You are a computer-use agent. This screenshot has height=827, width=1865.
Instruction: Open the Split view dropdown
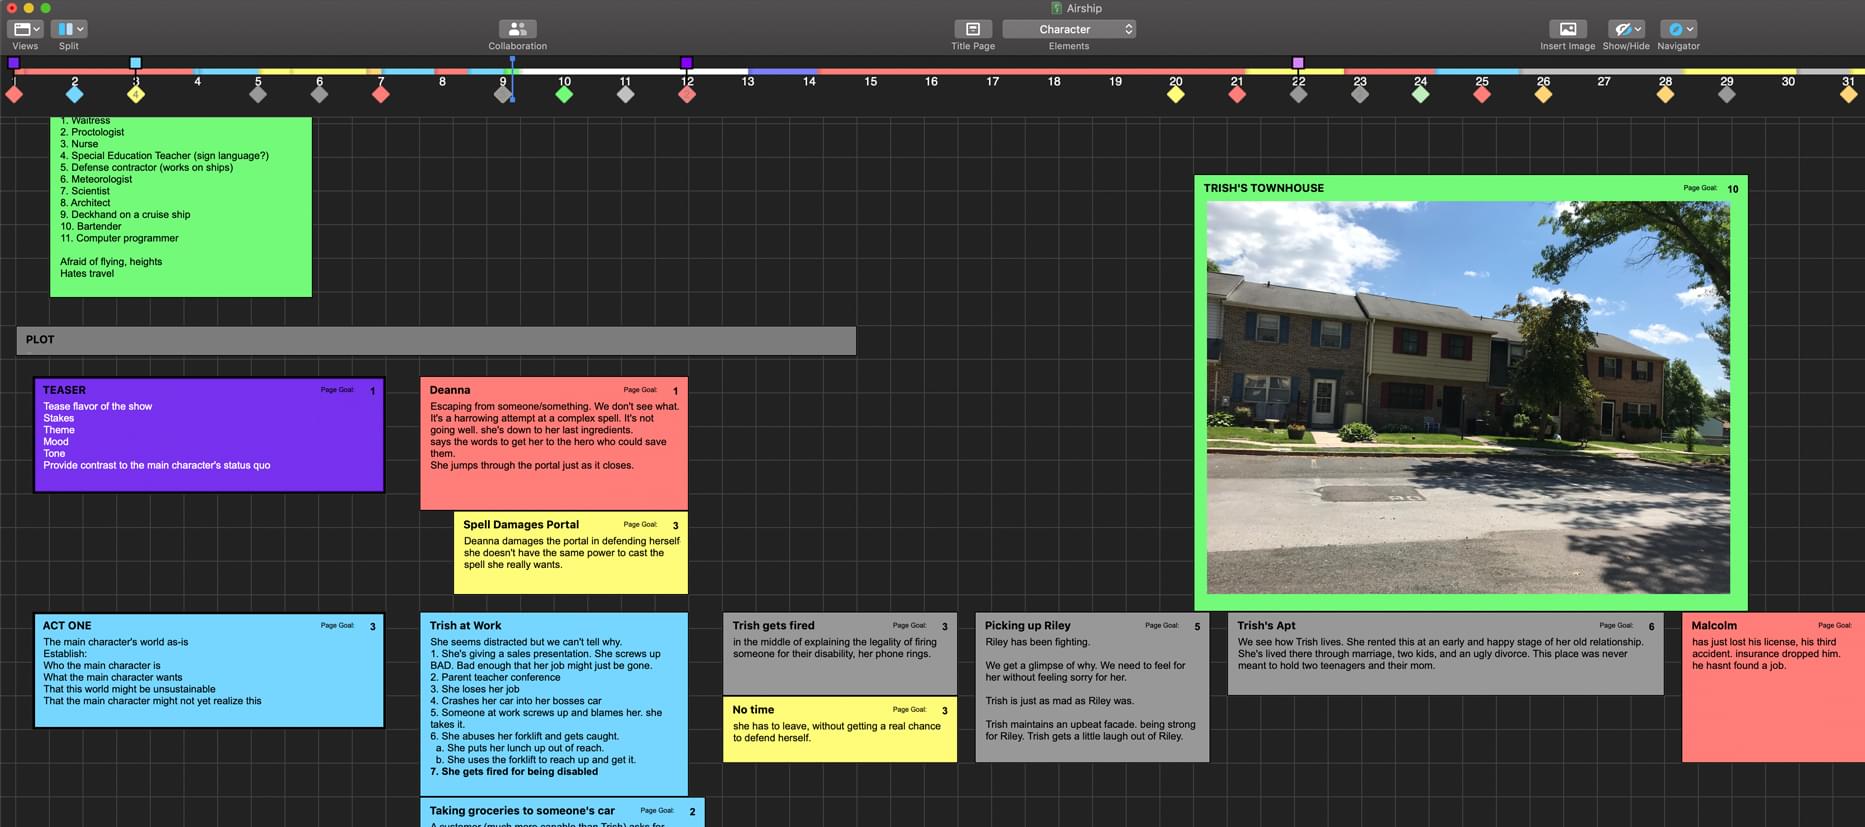[x=68, y=29]
